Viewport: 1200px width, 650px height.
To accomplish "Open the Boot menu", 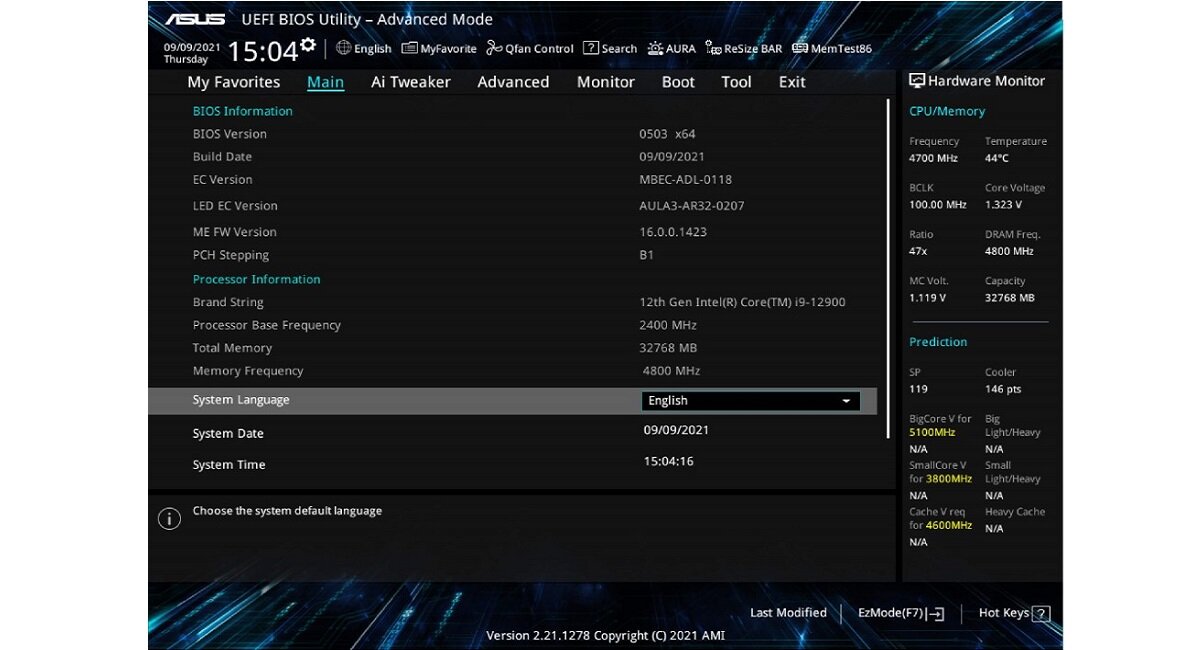I will (x=677, y=82).
